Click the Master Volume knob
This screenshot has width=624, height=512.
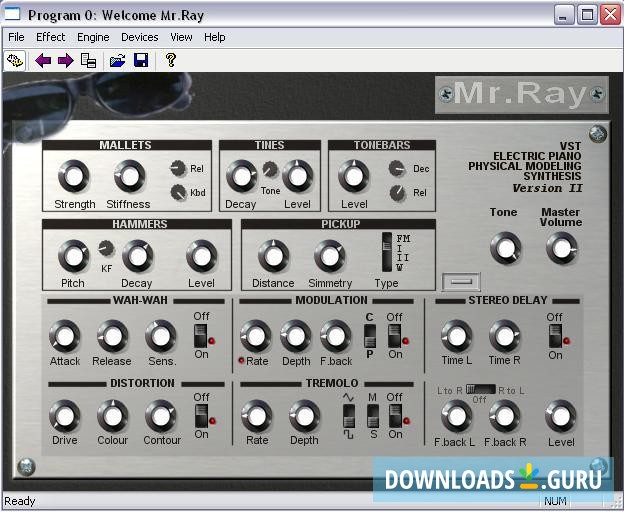pyautogui.click(x=561, y=247)
